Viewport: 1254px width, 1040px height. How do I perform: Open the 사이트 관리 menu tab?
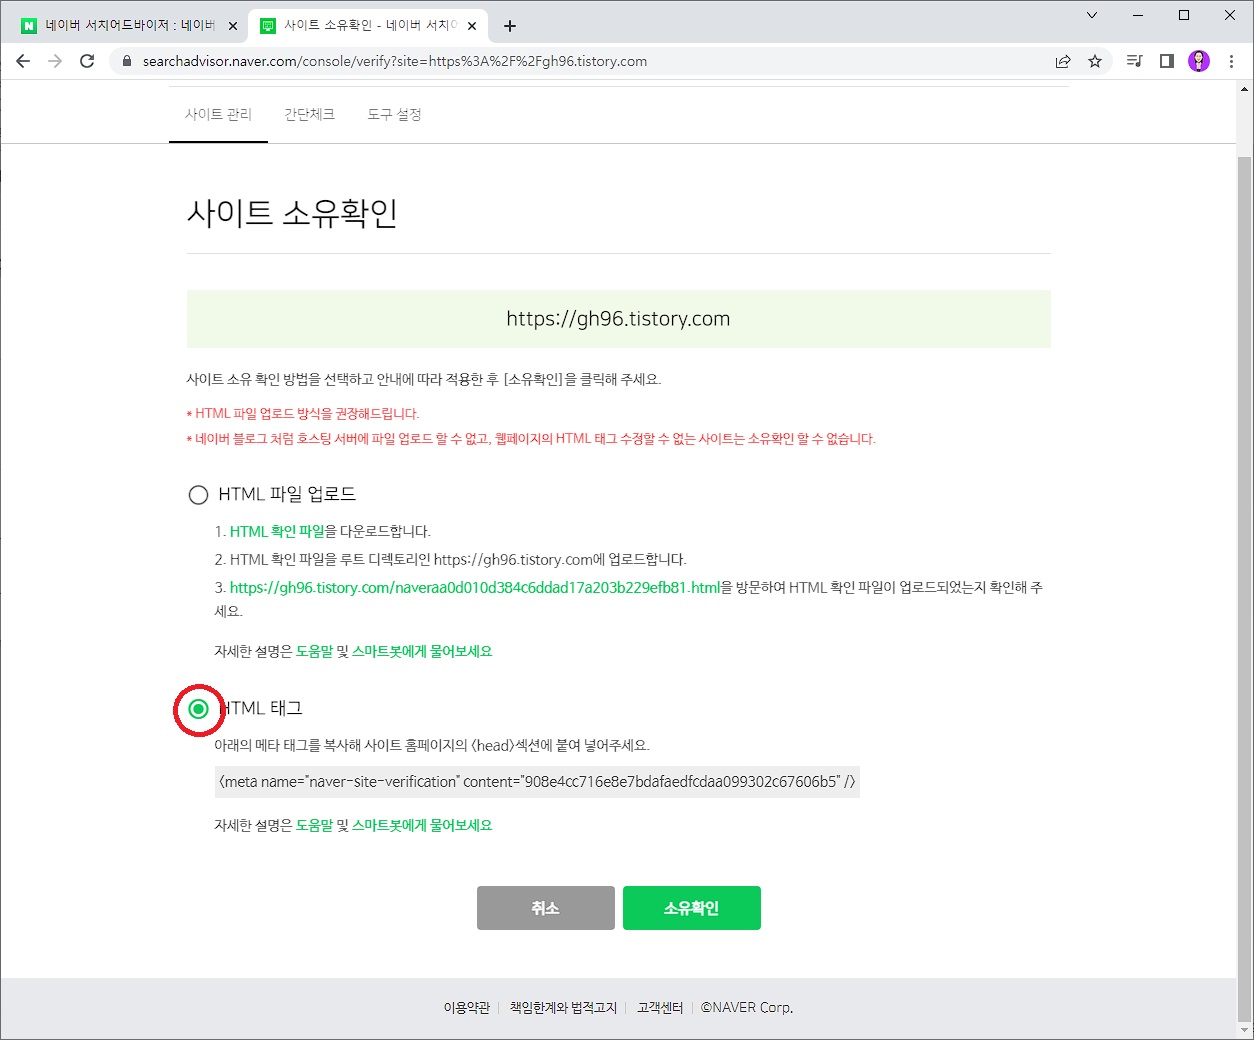218,114
